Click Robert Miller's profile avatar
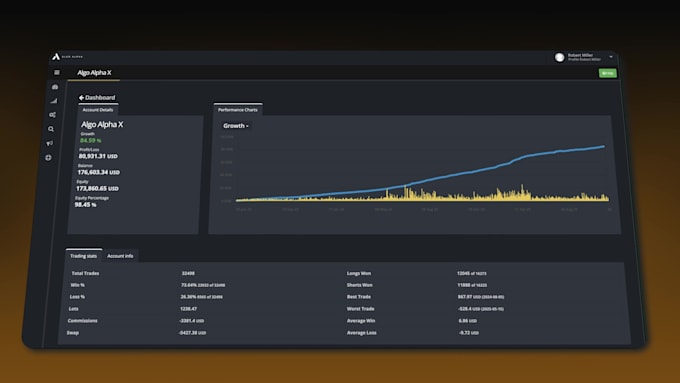The image size is (680, 383). click(x=559, y=57)
